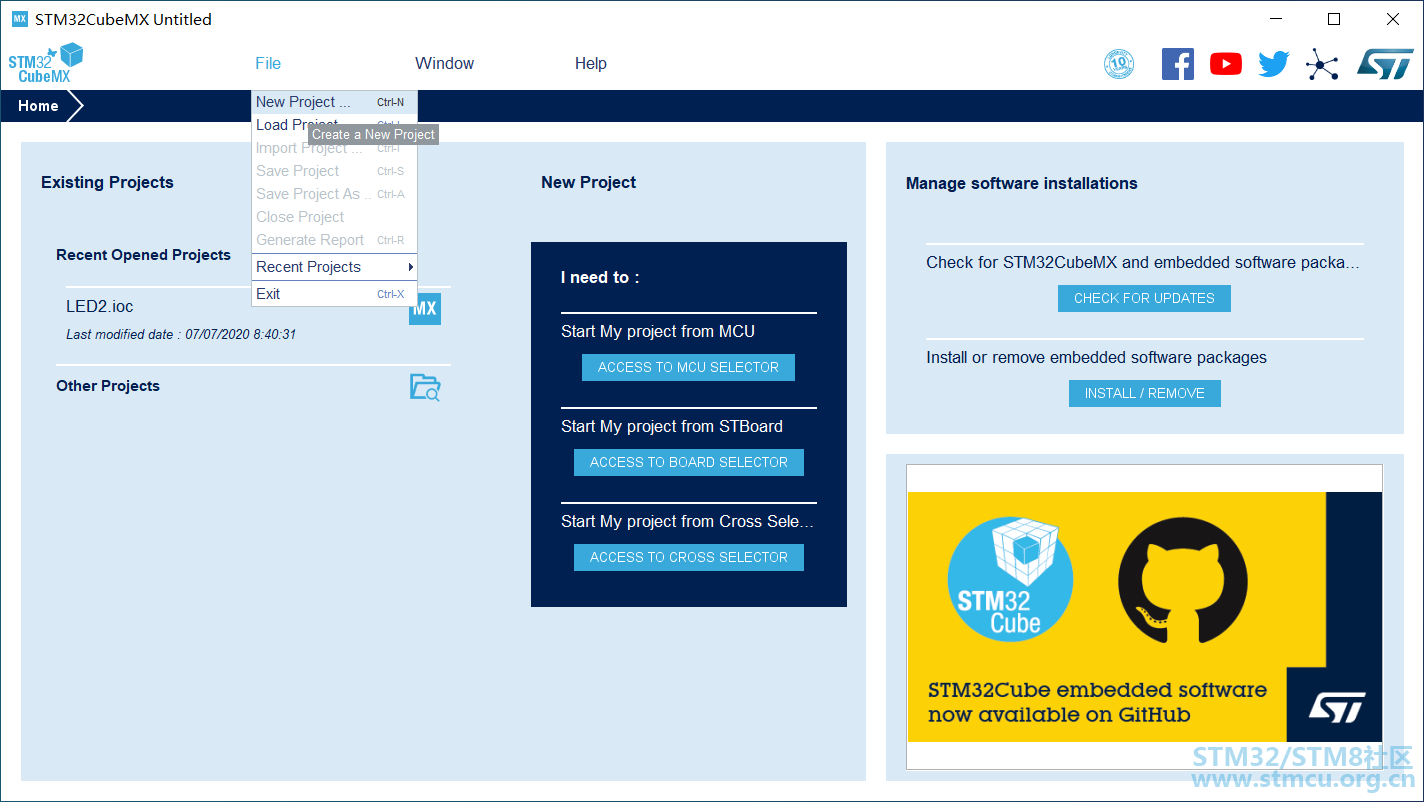
Task: Open the Twitter icon
Action: [1274, 64]
